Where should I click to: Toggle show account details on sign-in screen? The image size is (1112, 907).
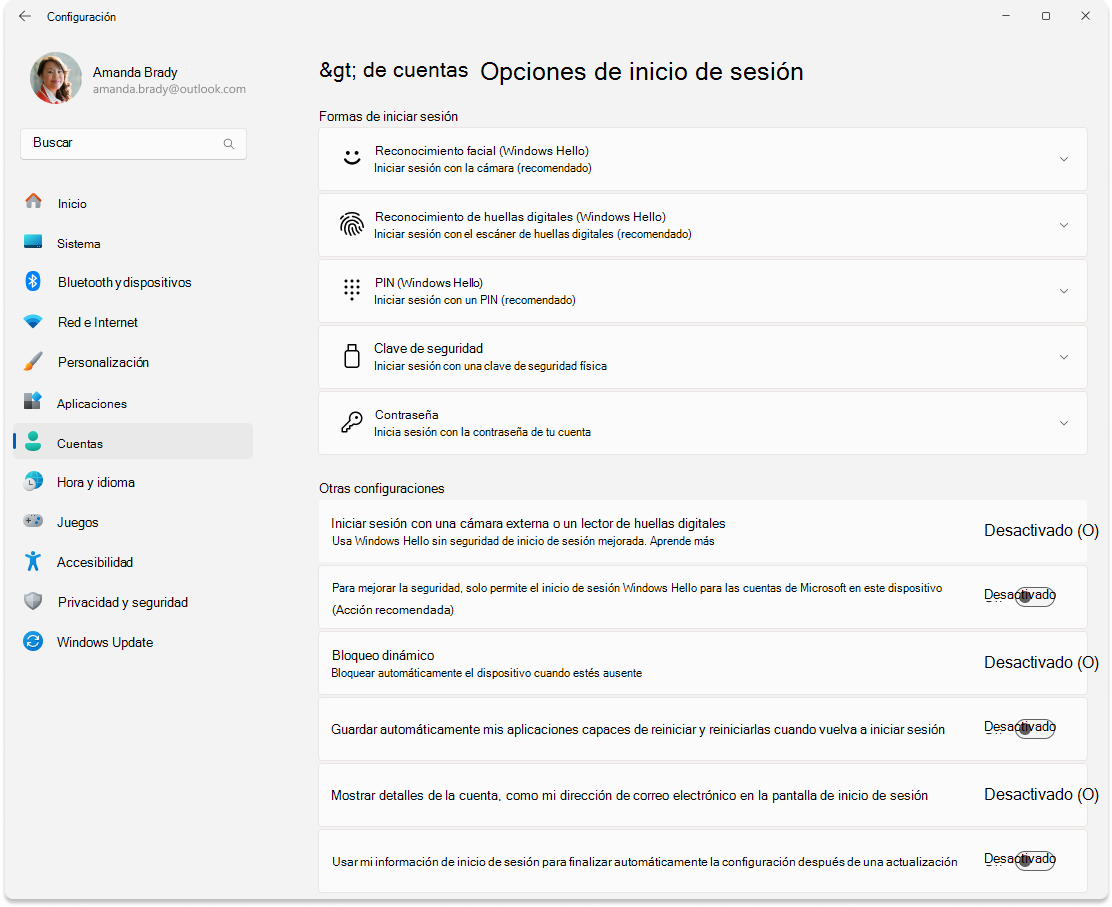tap(1041, 794)
